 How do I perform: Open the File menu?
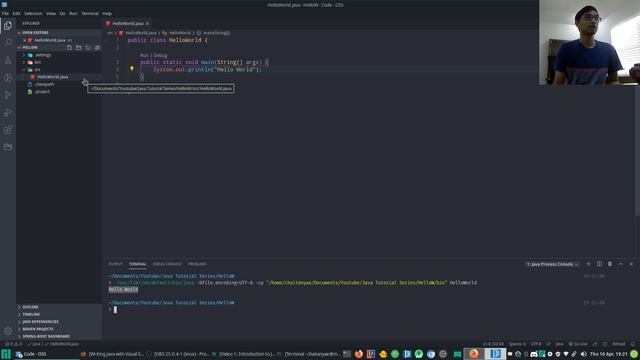pyautogui.click(x=5, y=13)
